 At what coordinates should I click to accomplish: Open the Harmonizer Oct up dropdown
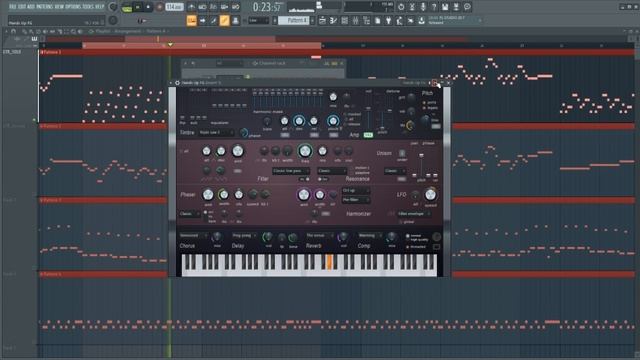tap(356, 191)
